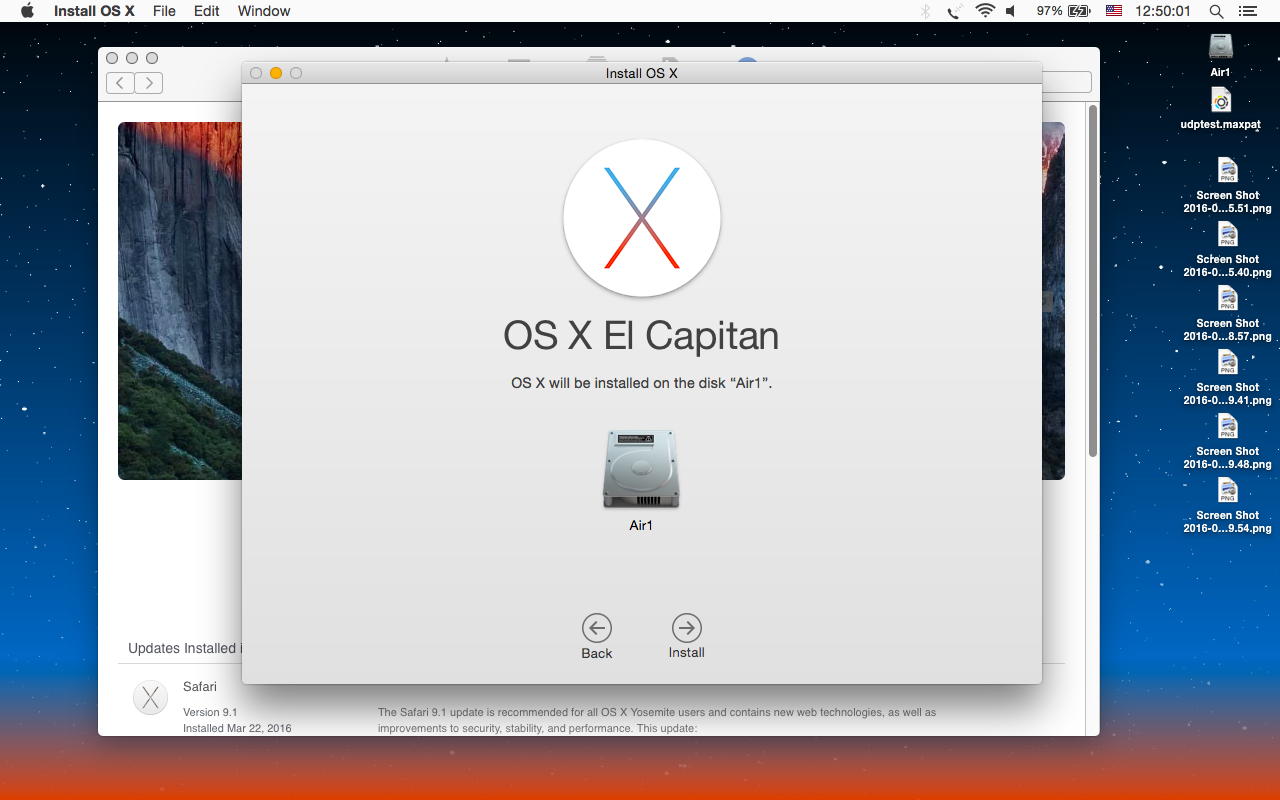Click the forward arrow in App Store window
The width and height of the screenshot is (1280, 800).
click(149, 83)
